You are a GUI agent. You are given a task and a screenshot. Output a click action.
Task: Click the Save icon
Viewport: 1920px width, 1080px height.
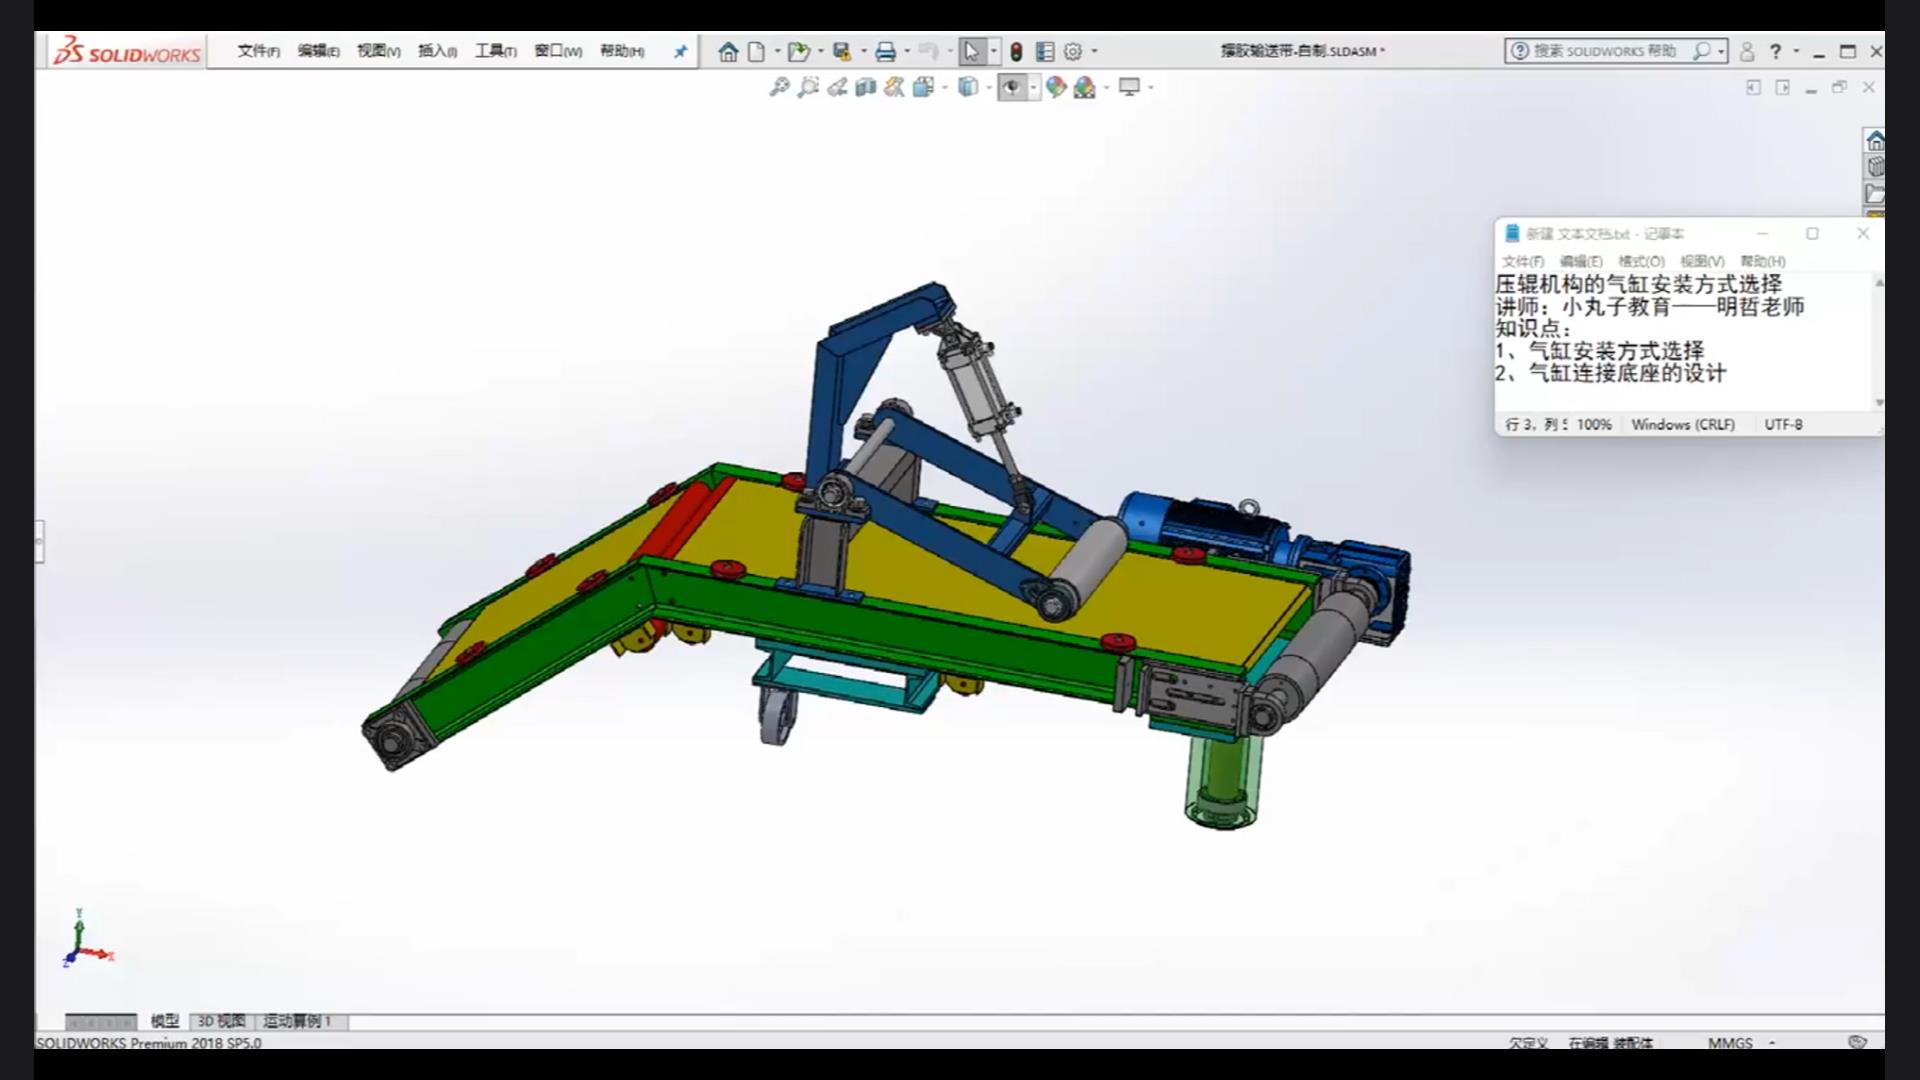(x=842, y=52)
